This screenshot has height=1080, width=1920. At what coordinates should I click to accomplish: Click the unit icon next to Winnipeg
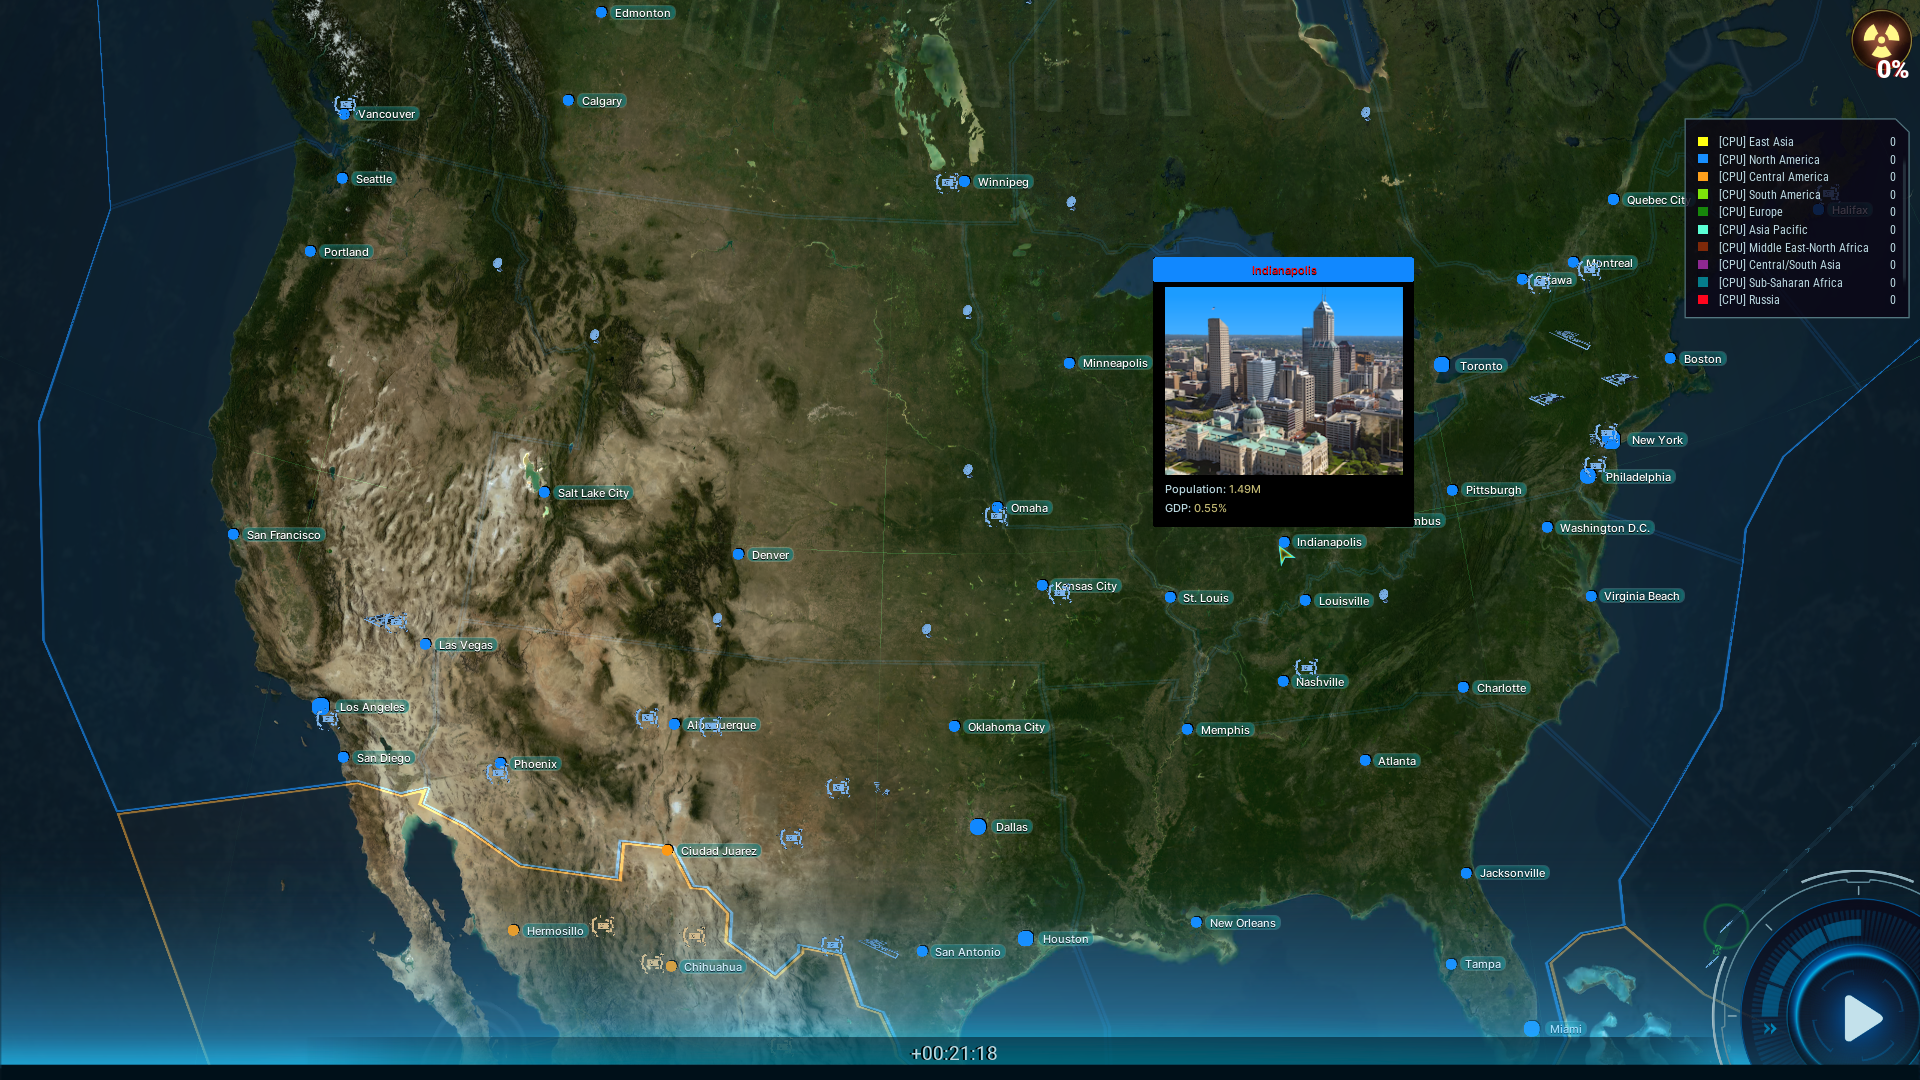pos(948,183)
